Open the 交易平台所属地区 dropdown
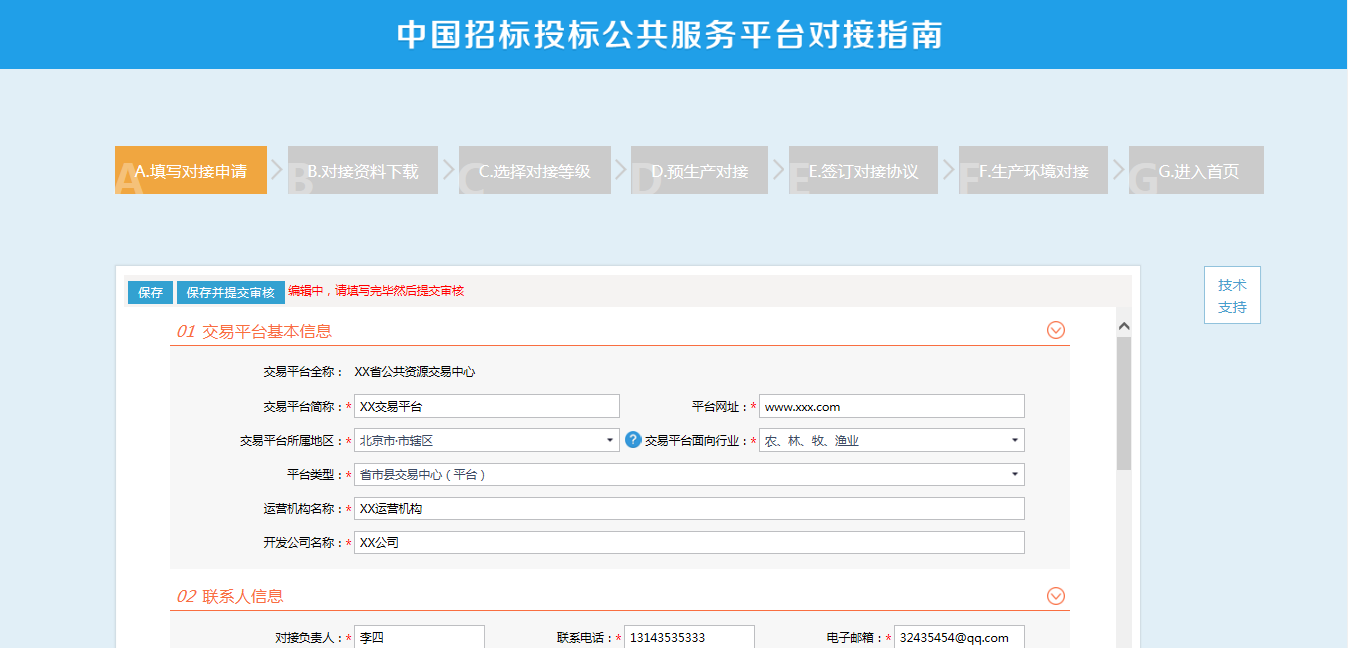 pyautogui.click(x=486, y=440)
